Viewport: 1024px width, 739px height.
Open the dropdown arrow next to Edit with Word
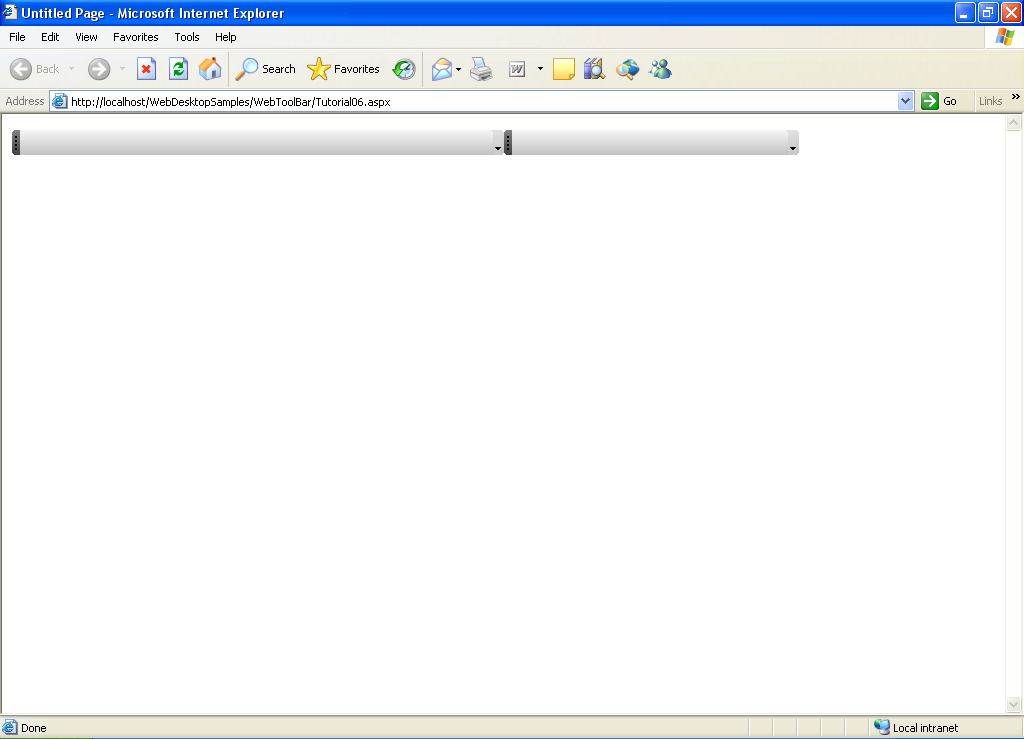pyautogui.click(x=540, y=69)
